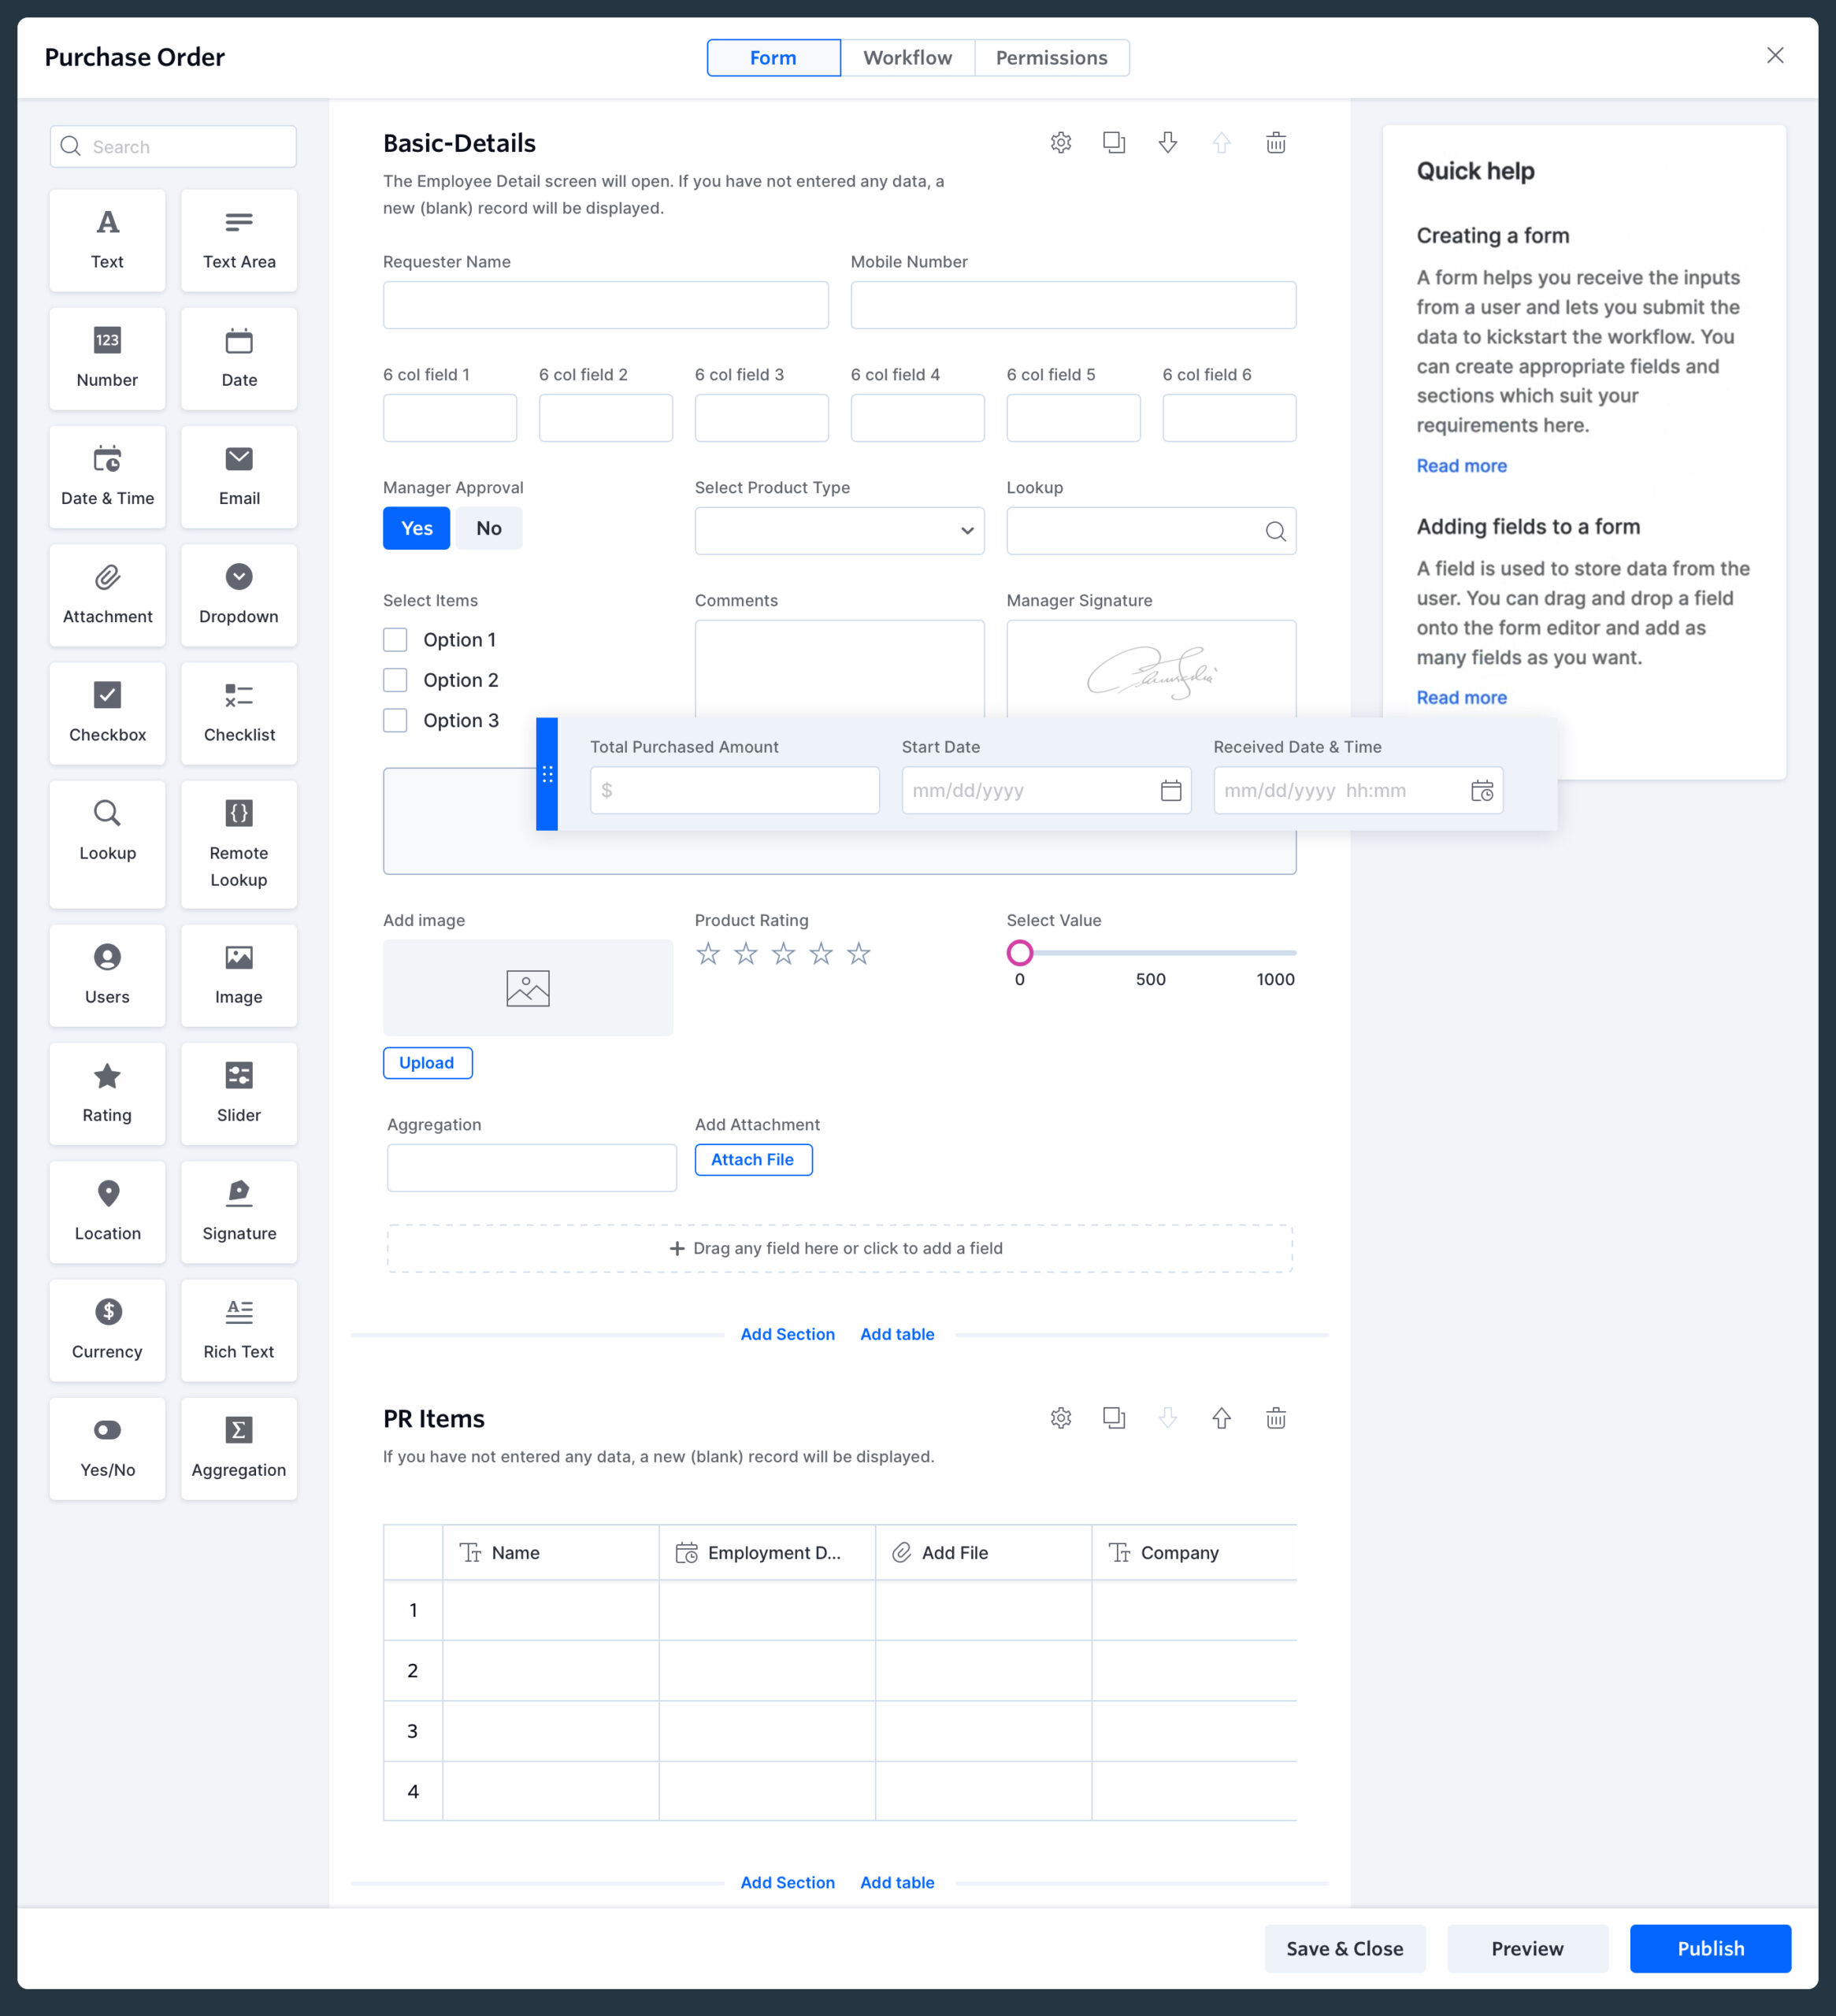The image size is (1836, 2016).
Task: Click the Attach File button
Action: coord(752,1159)
